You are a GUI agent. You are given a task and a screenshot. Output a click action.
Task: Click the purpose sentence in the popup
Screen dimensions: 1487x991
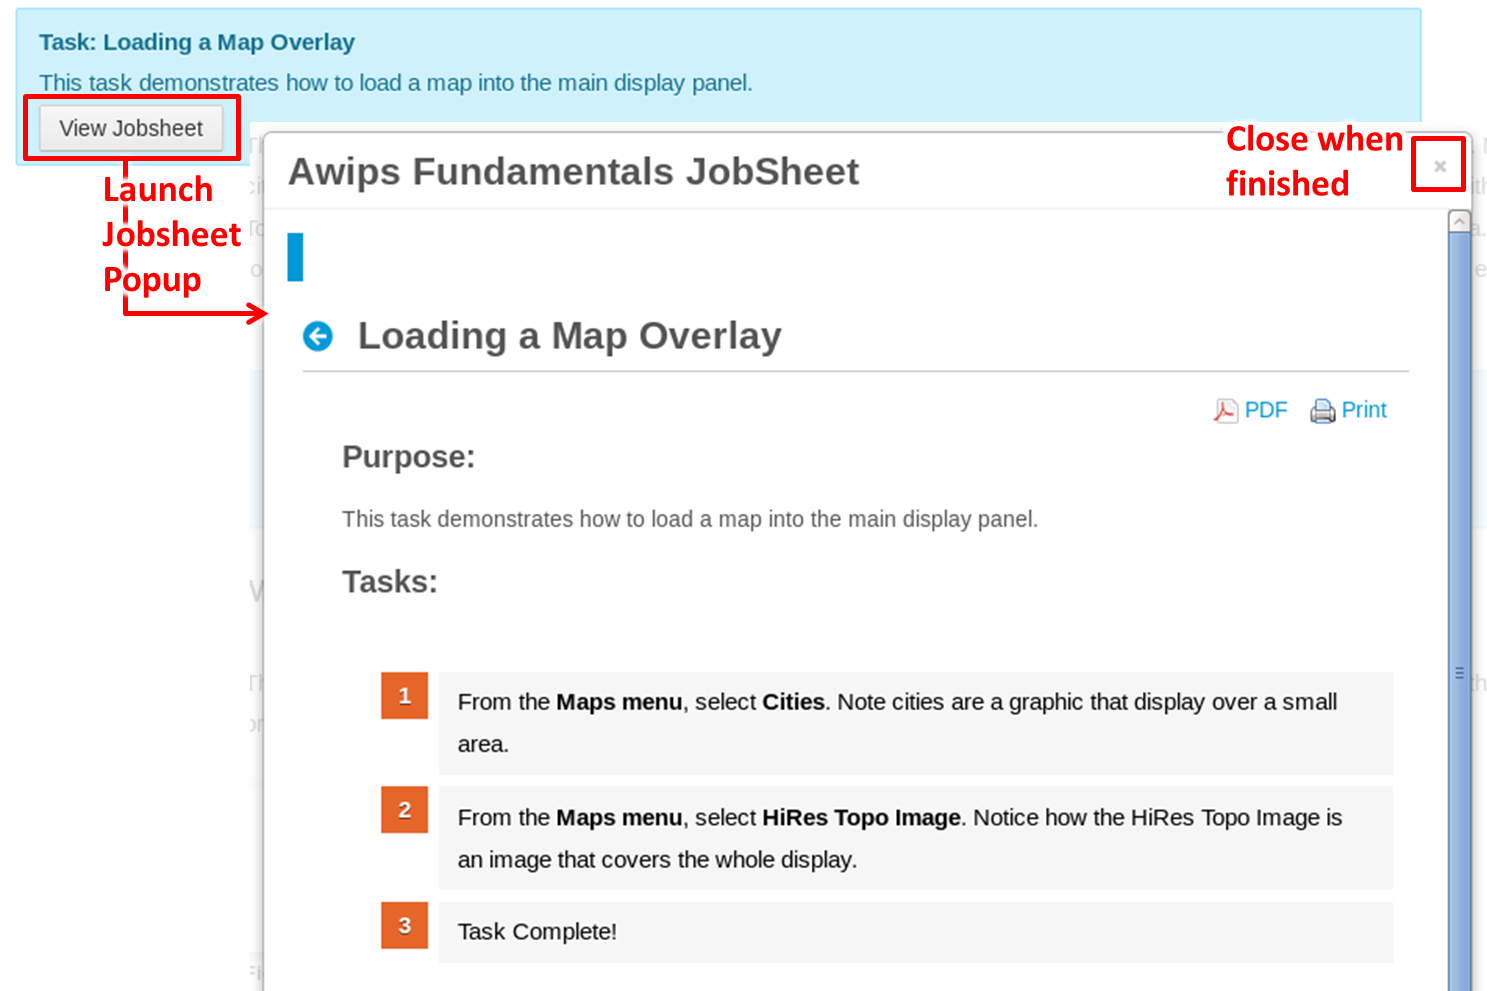click(x=690, y=519)
